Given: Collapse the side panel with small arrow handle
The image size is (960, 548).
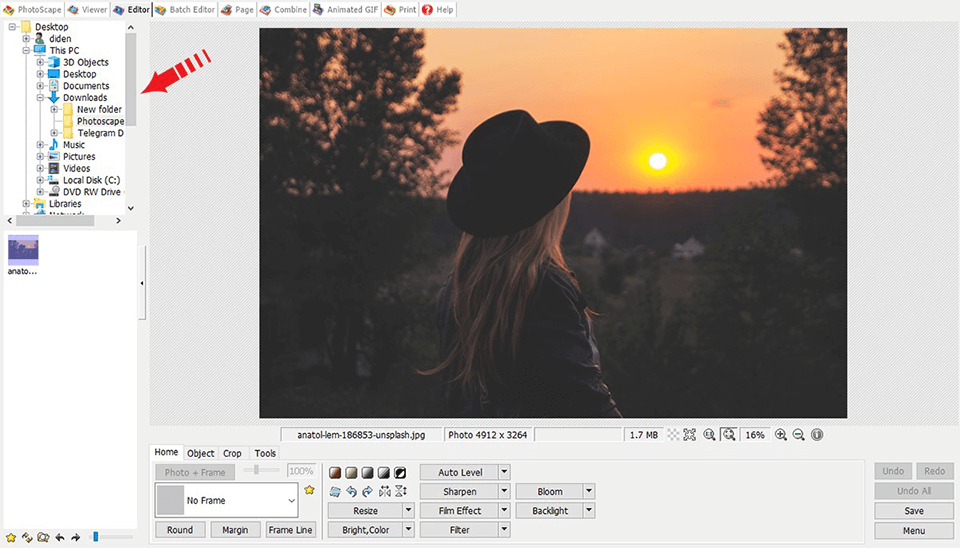Looking at the screenshot, I should 142,283.
